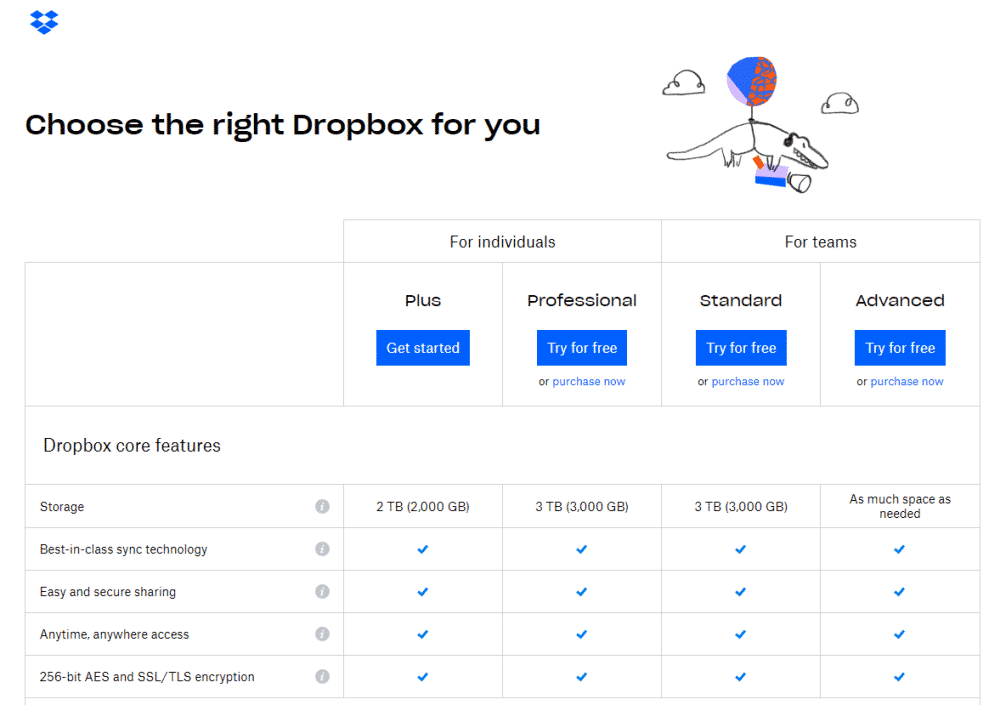Click Professional checkmark for AES encryption
Viewport: 1000px width, 705px height.
tap(582, 677)
